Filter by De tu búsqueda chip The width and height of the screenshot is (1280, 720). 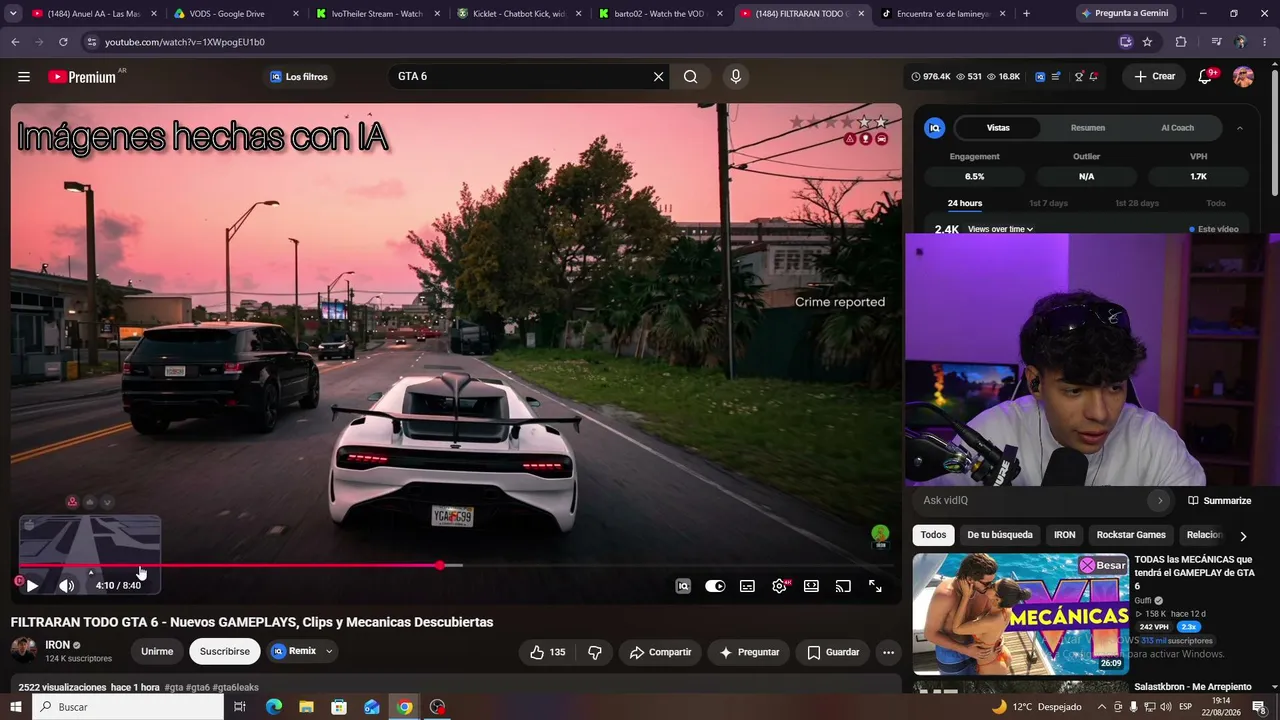(1000, 535)
